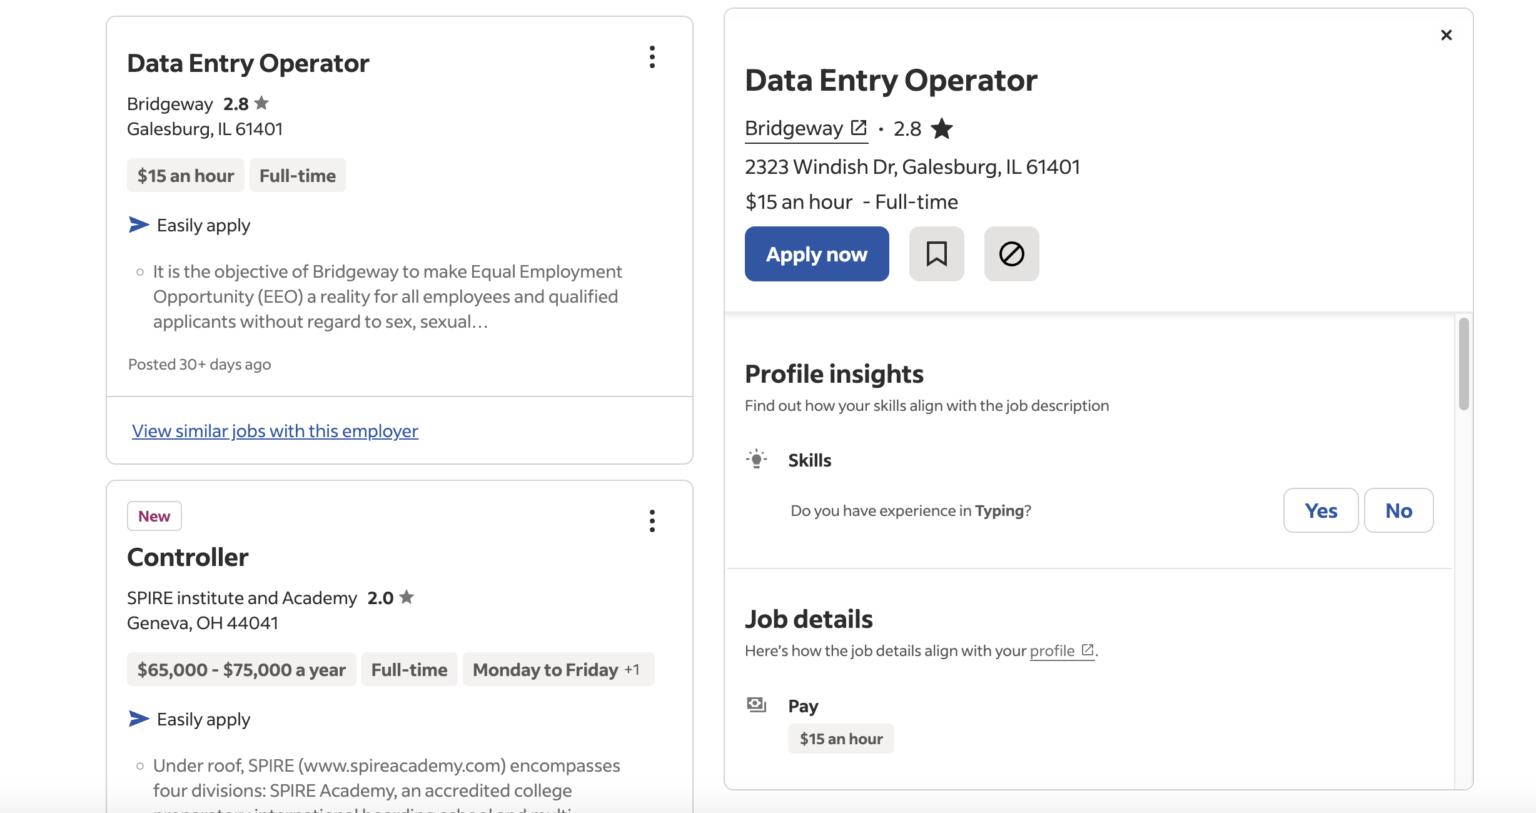The image size is (1536, 813).
Task: Open the kebab menu on Data Entry Operator card
Action: [x=652, y=57]
